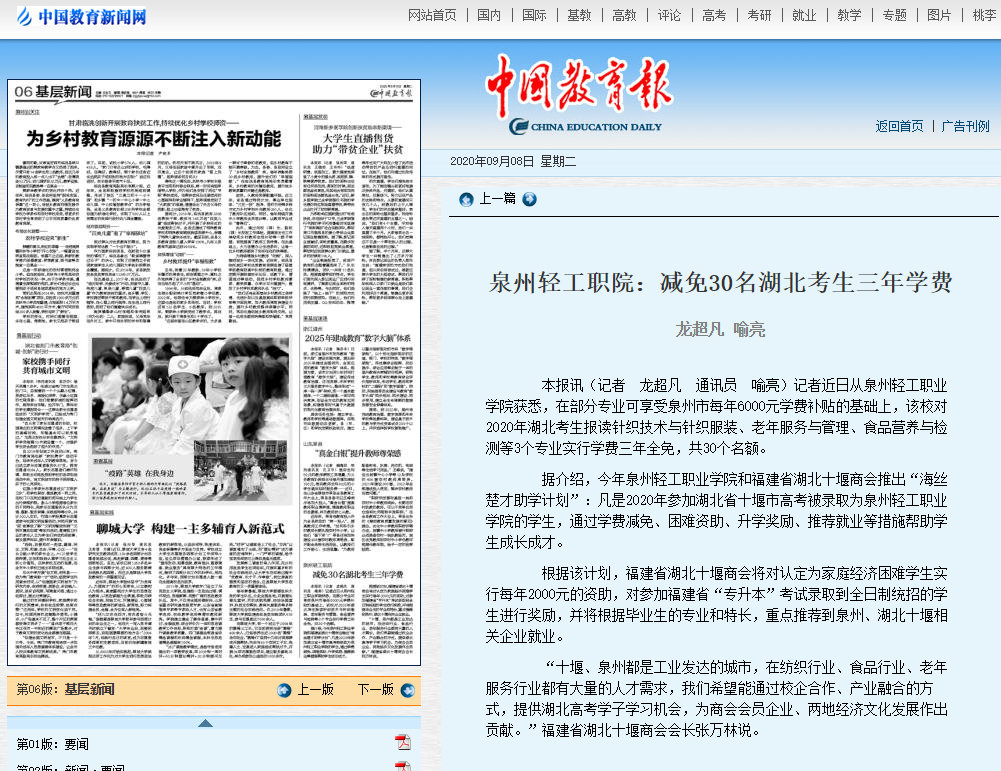Open the 基教 nav item
The width and height of the screenshot is (1001, 771).
pos(579,15)
